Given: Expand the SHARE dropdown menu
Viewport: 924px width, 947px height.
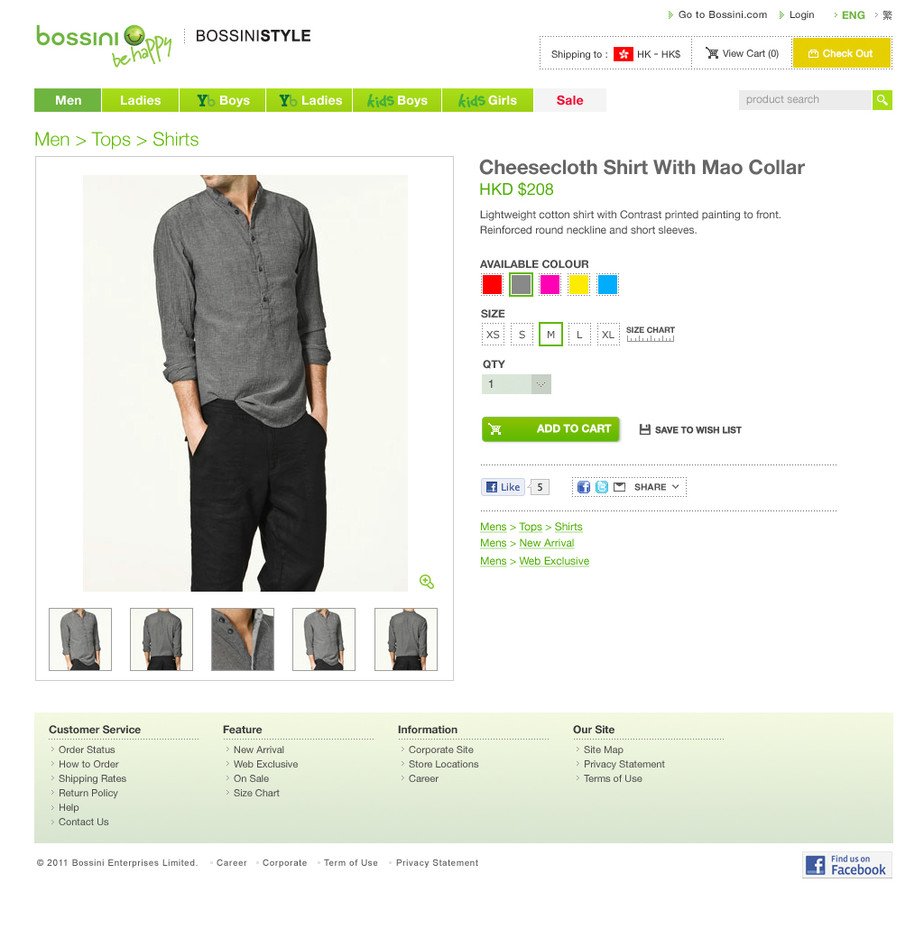Looking at the screenshot, I should 656,487.
